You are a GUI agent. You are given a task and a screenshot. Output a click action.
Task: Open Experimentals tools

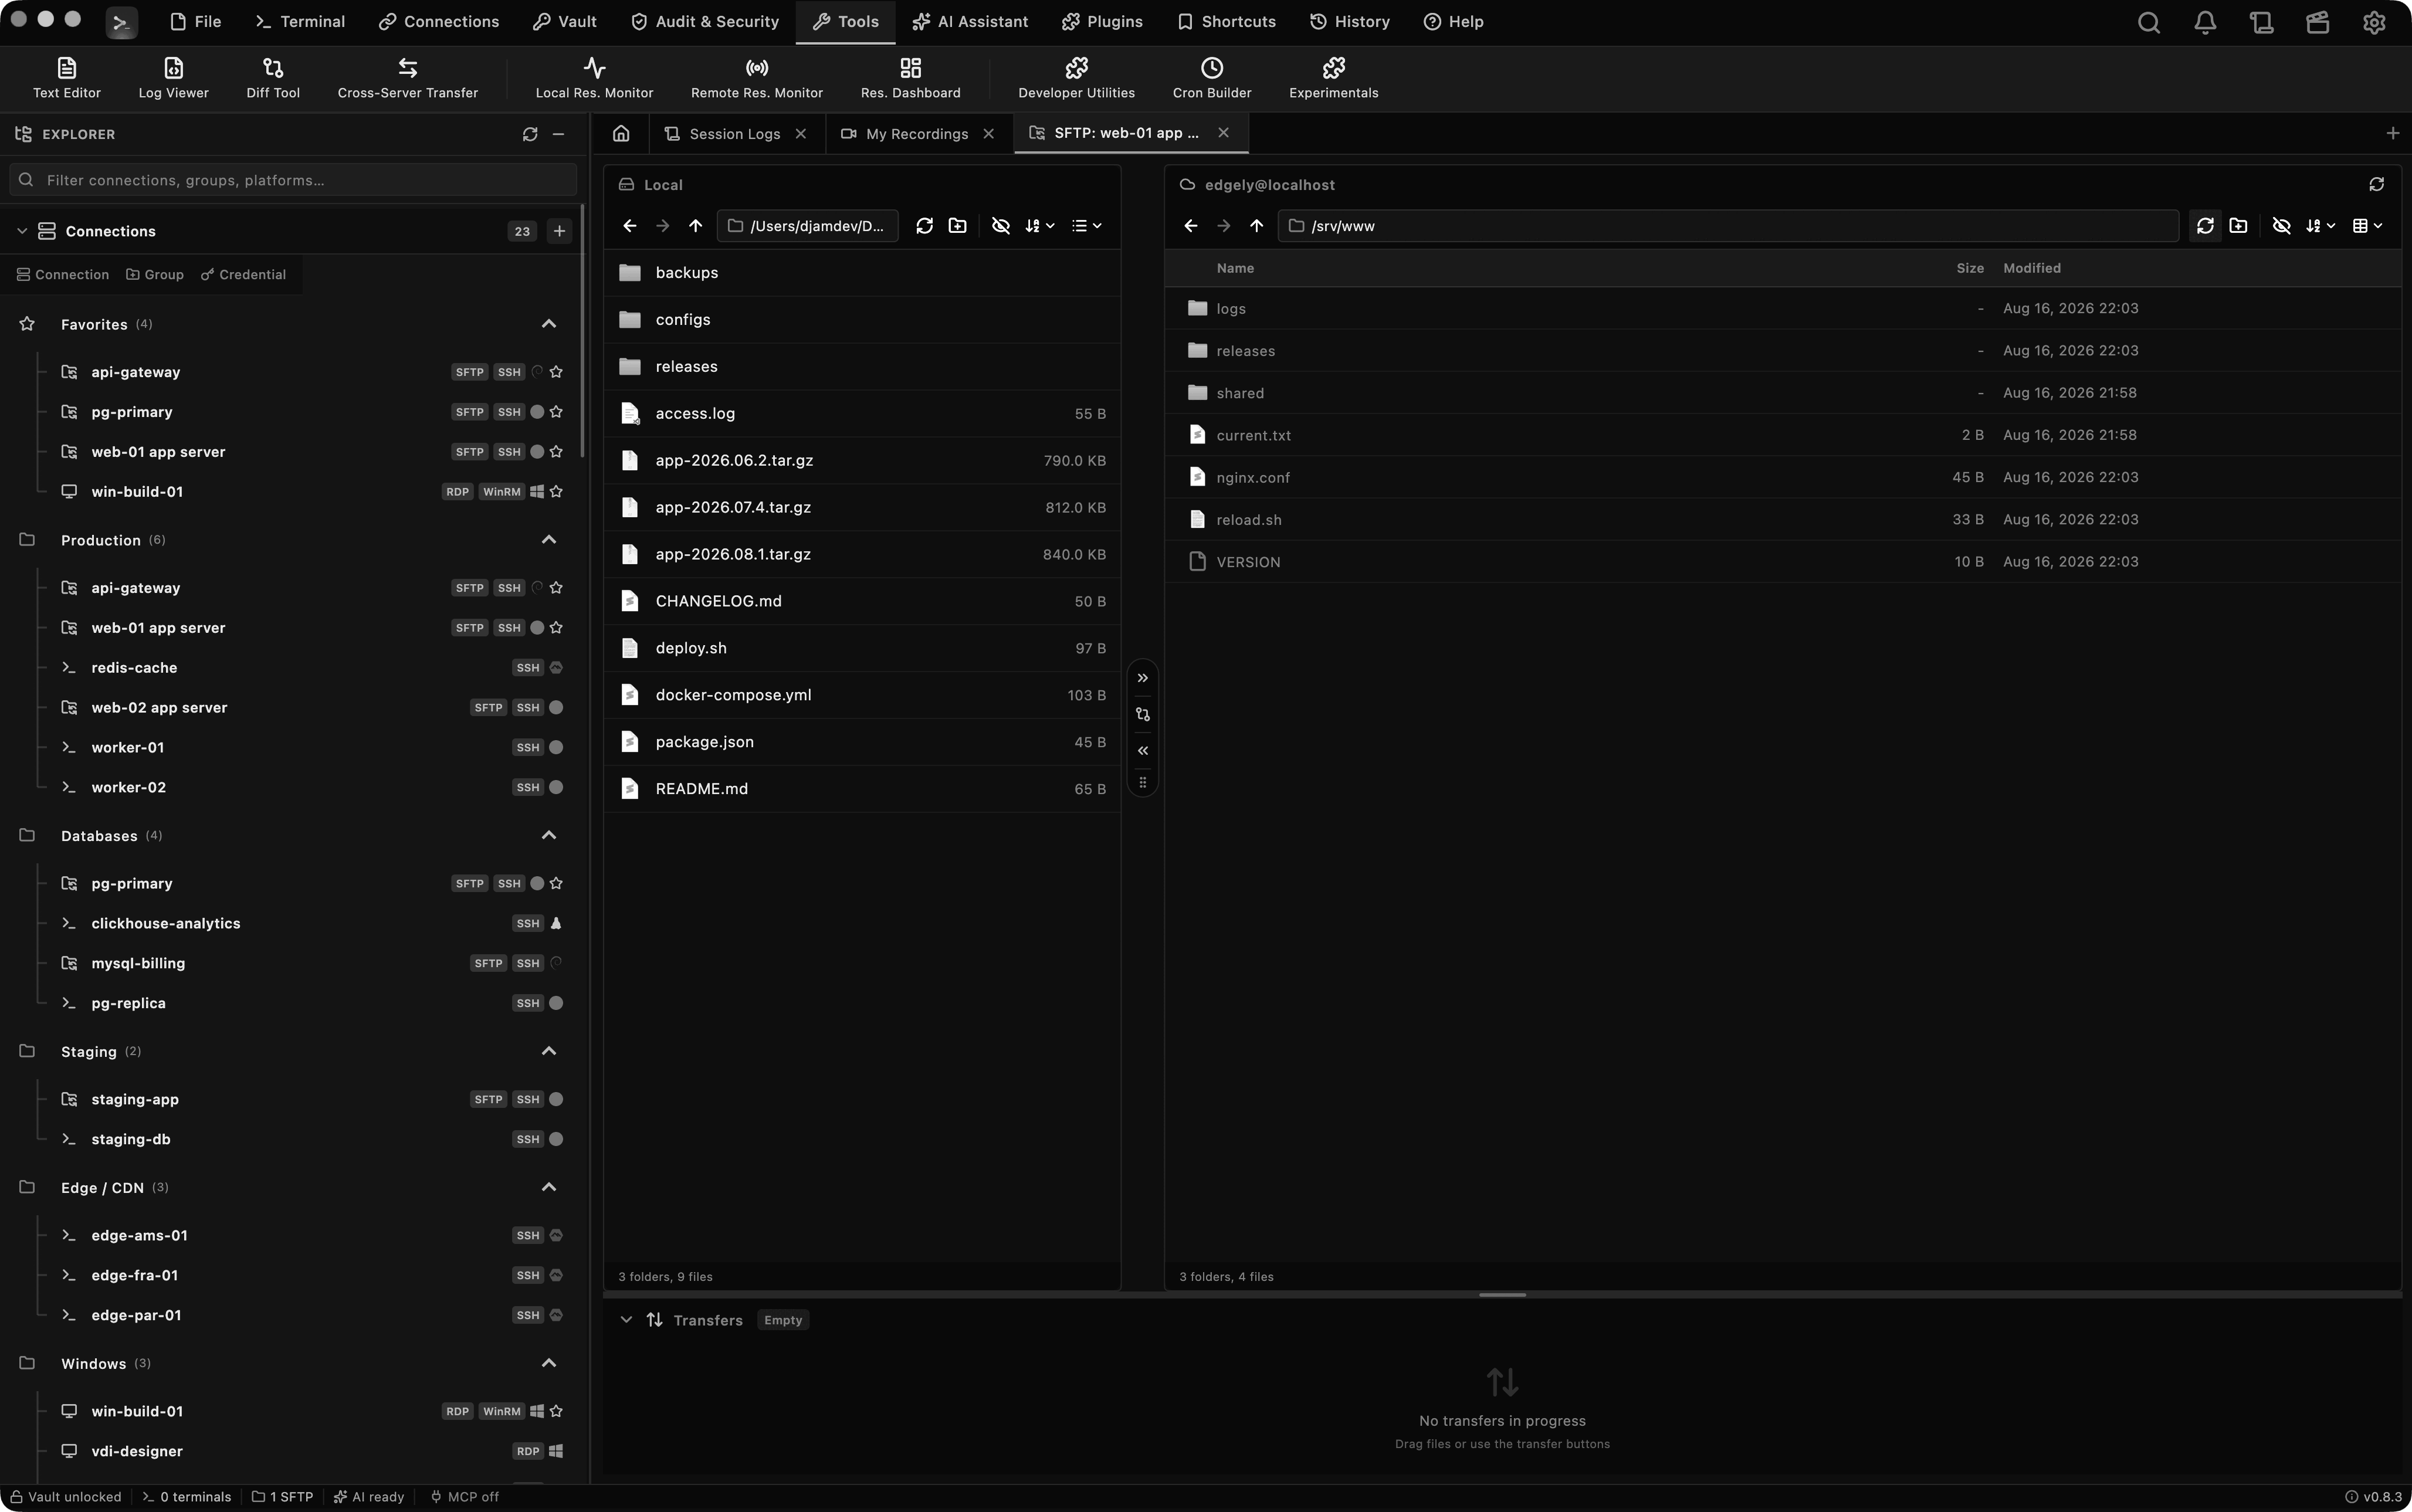click(x=1333, y=78)
